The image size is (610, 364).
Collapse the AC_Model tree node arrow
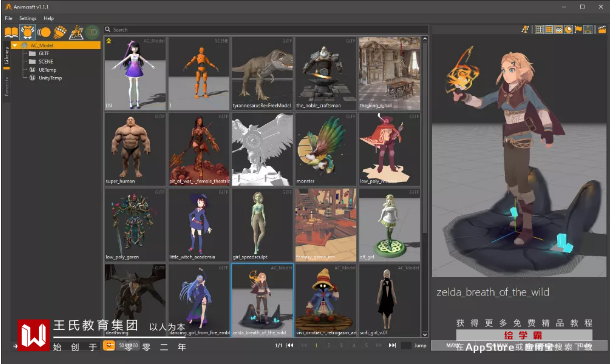(x=15, y=46)
